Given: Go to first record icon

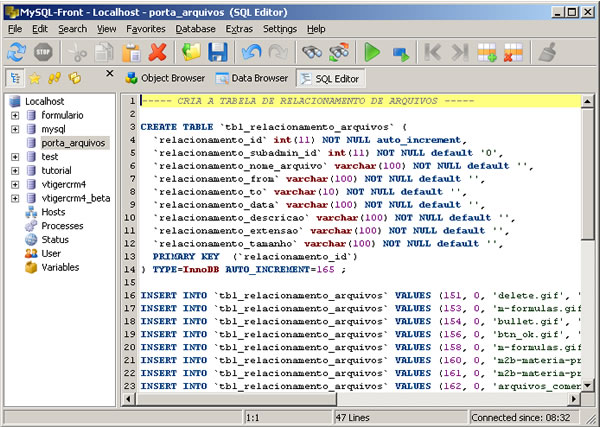Looking at the screenshot, I should click(433, 52).
